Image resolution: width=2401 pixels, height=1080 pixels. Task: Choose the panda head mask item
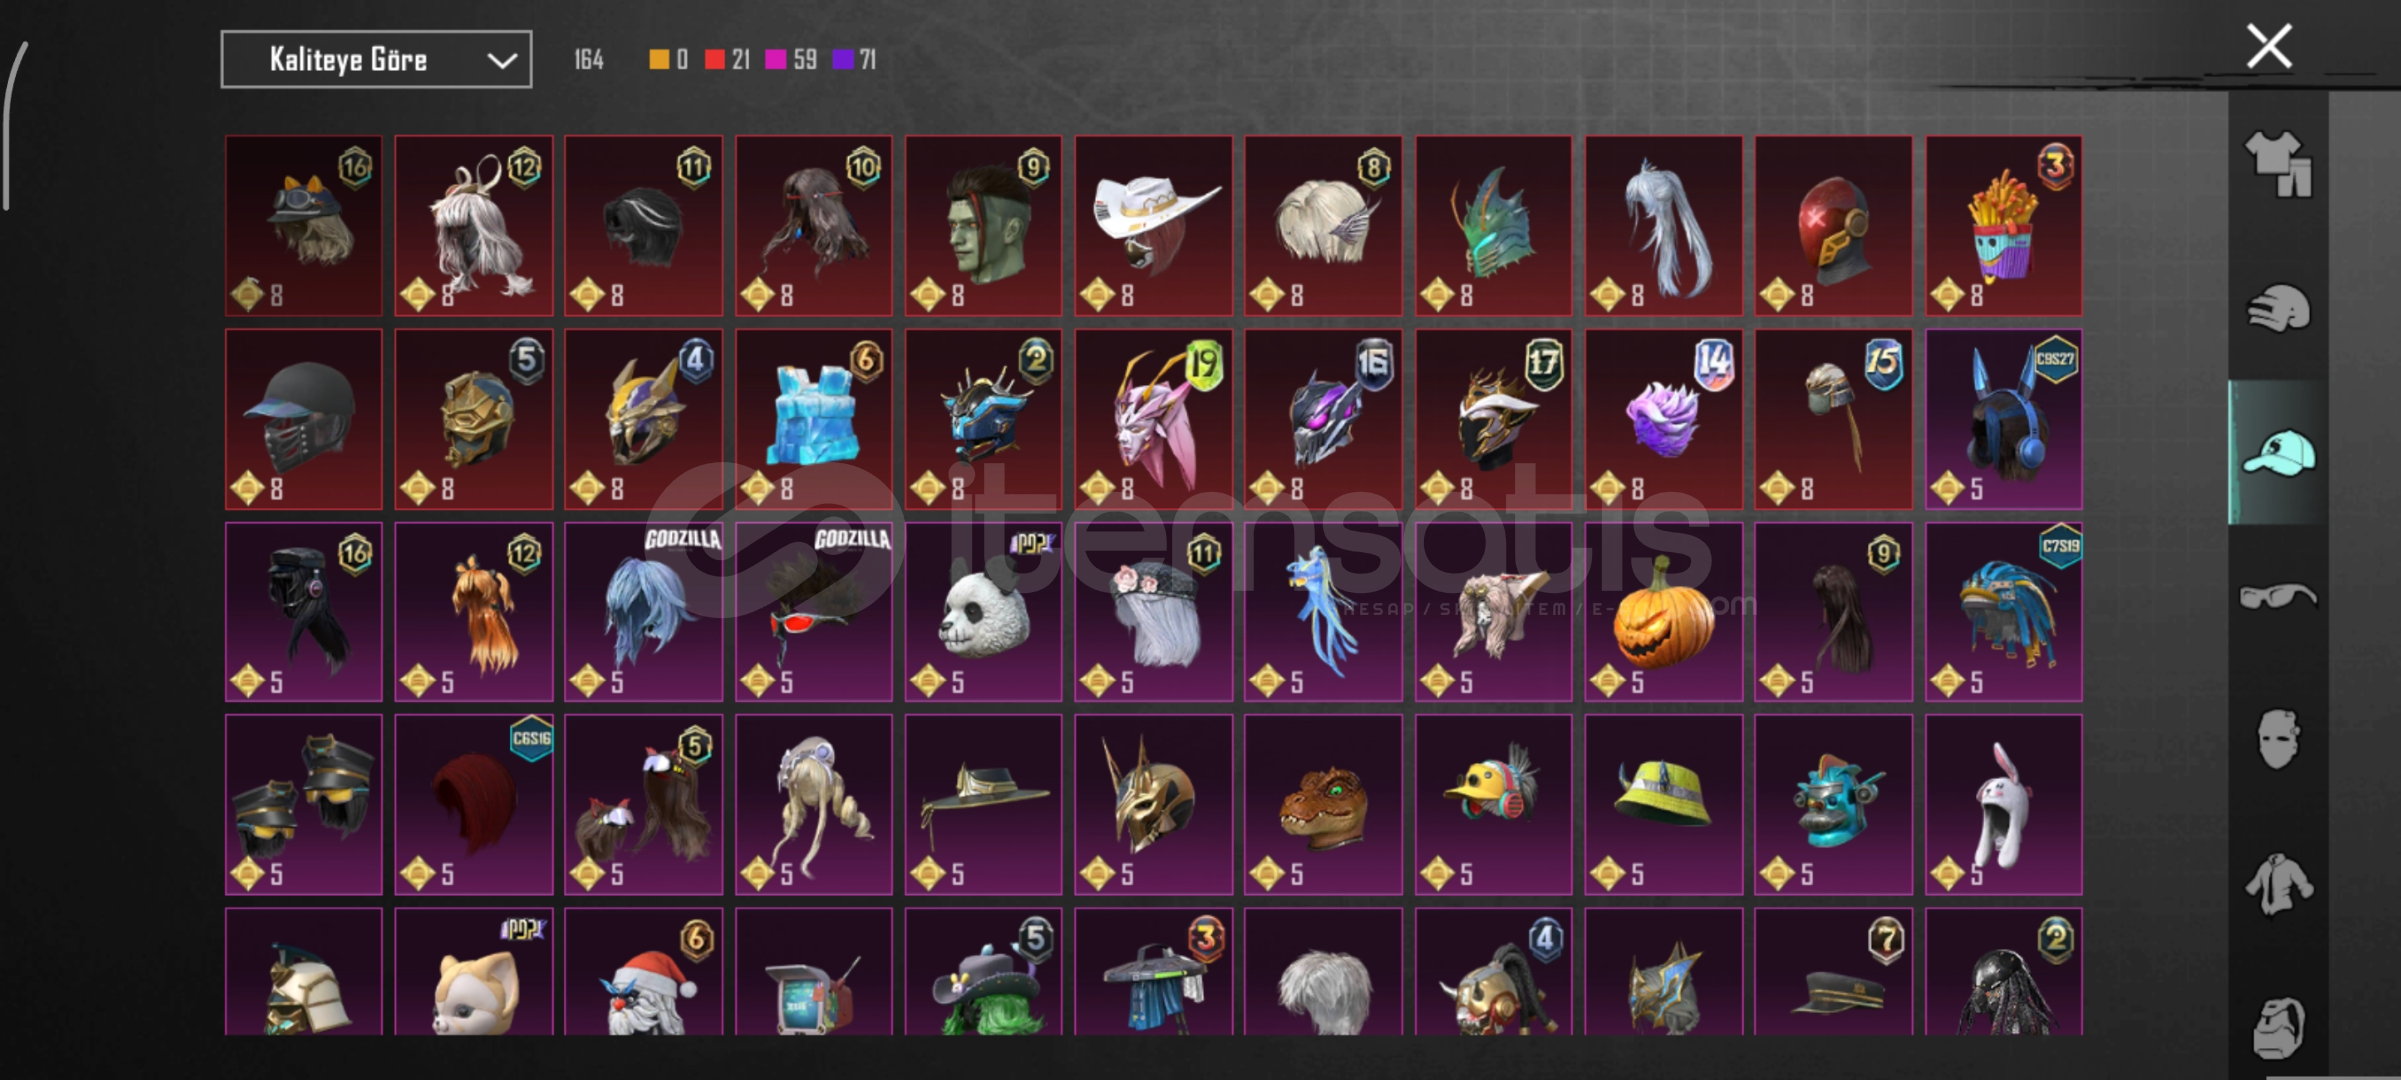click(x=984, y=612)
